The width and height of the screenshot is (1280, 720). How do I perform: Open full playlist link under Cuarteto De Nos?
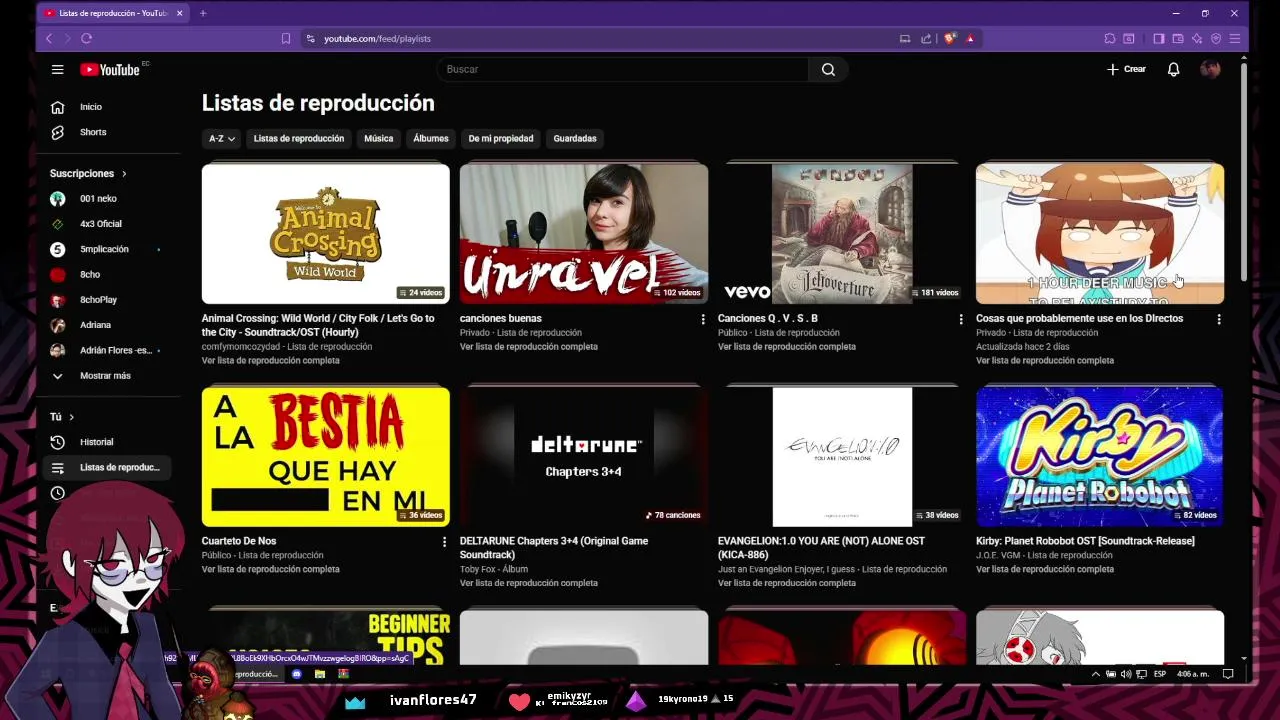271,569
